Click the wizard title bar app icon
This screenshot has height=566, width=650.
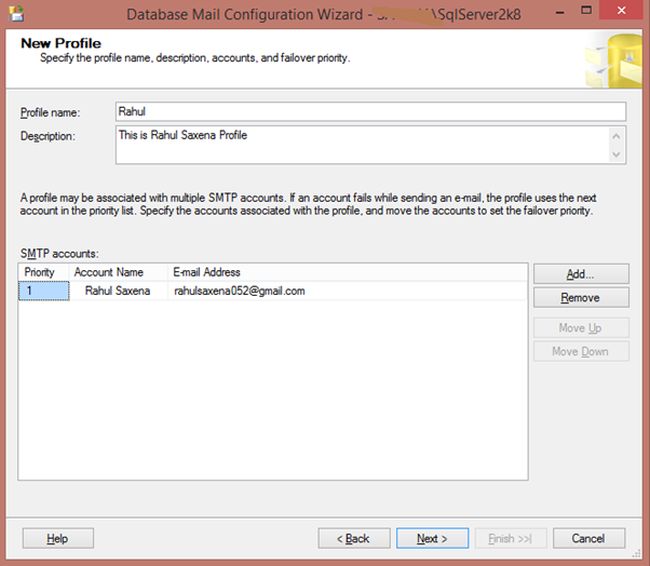point(16,12)
